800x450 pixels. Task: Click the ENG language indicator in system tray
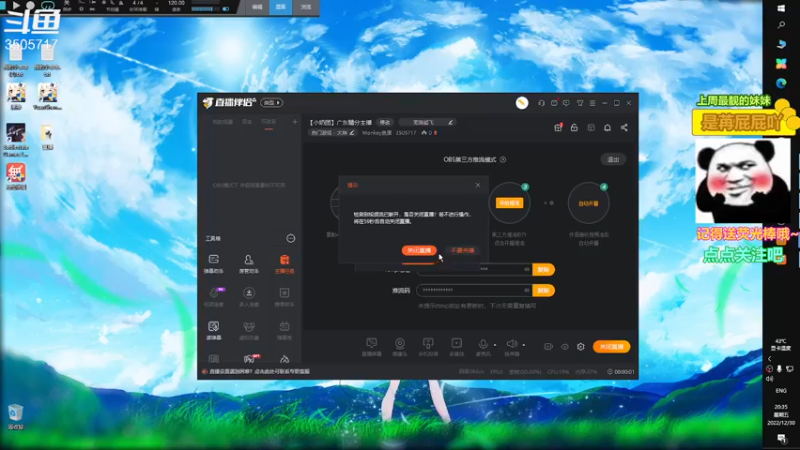pos(781,391)
